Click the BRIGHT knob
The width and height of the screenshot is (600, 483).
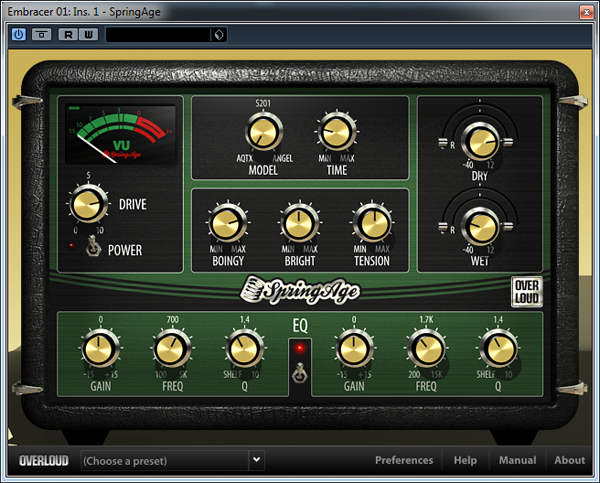point(300,222)
